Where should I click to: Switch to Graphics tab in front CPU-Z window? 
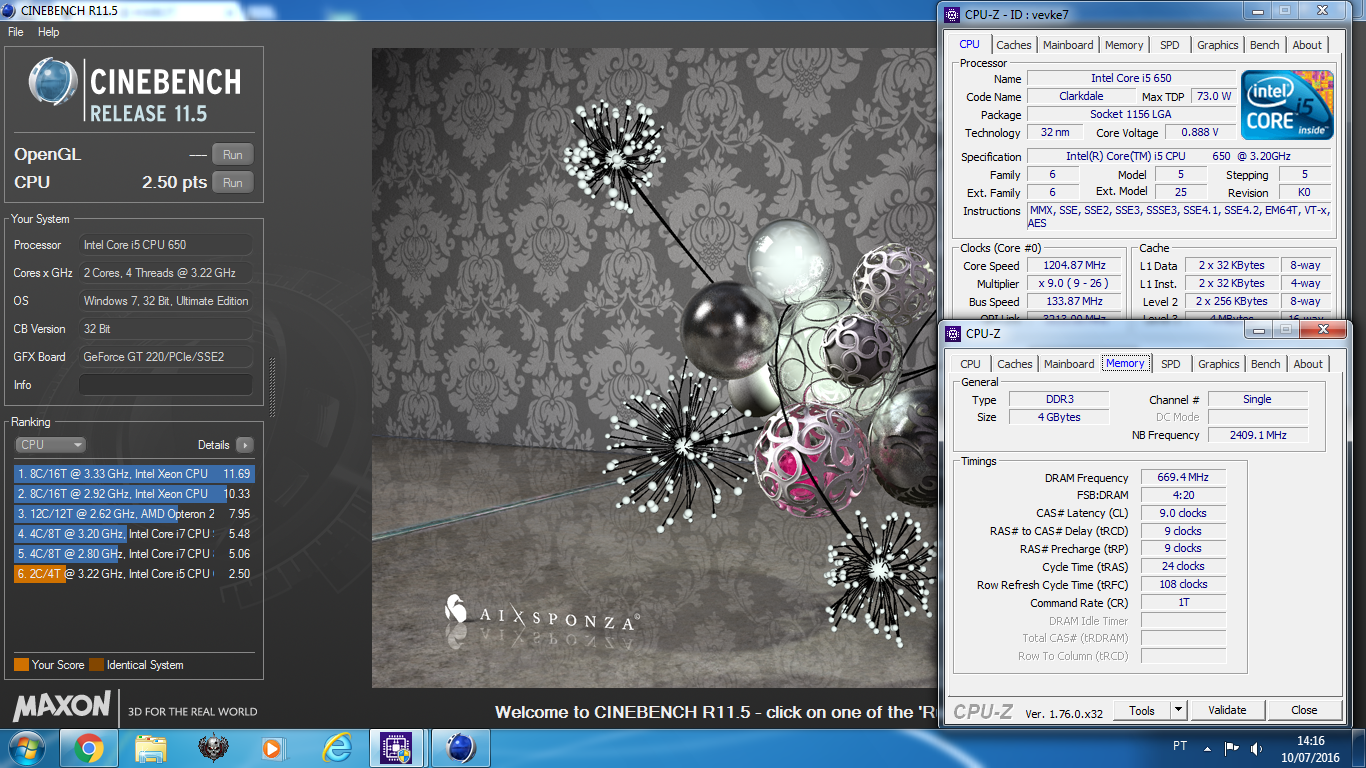1219,364
